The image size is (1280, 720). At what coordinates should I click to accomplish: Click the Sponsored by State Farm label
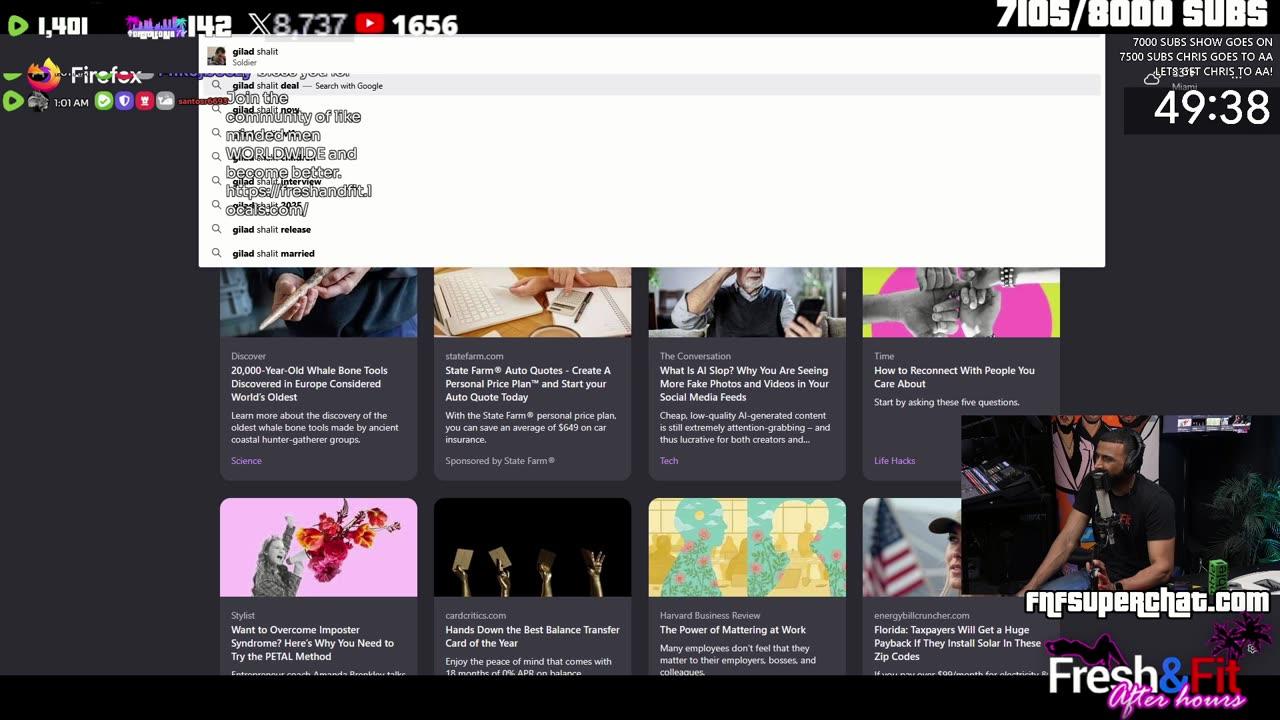point(500,461)
